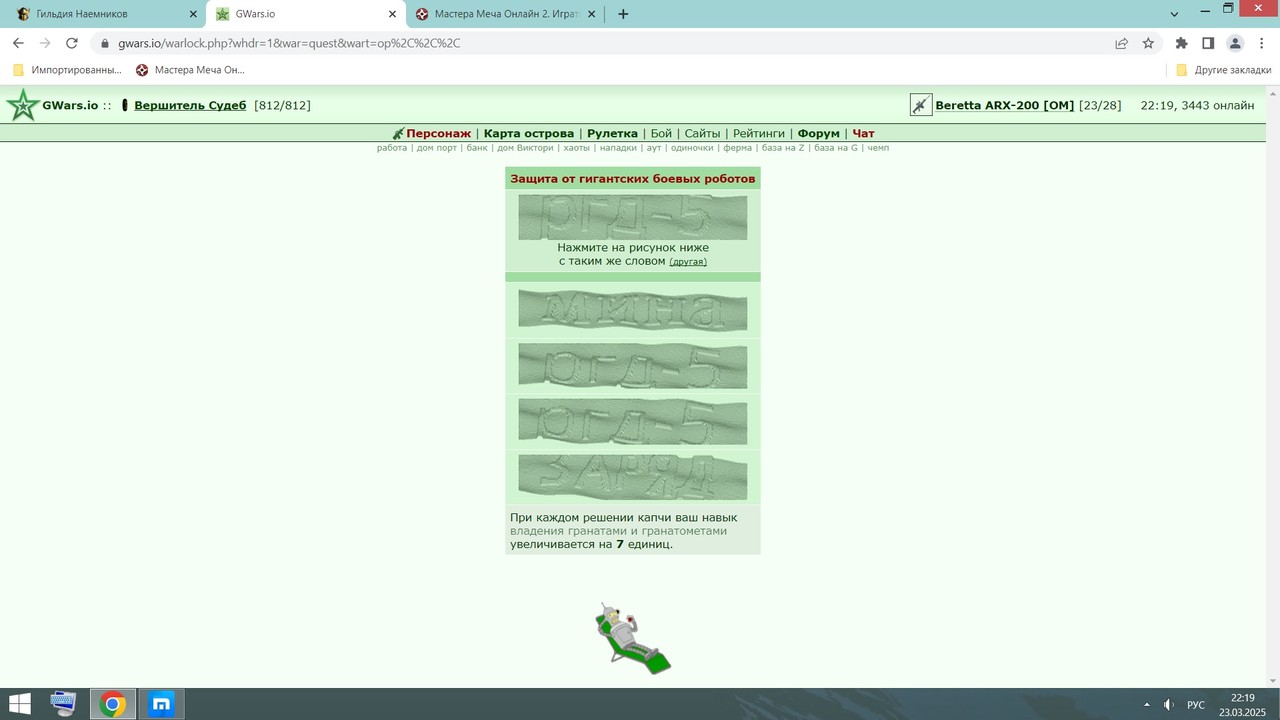
Task: Click the browser address bar URL
Action: click(289, 43)
